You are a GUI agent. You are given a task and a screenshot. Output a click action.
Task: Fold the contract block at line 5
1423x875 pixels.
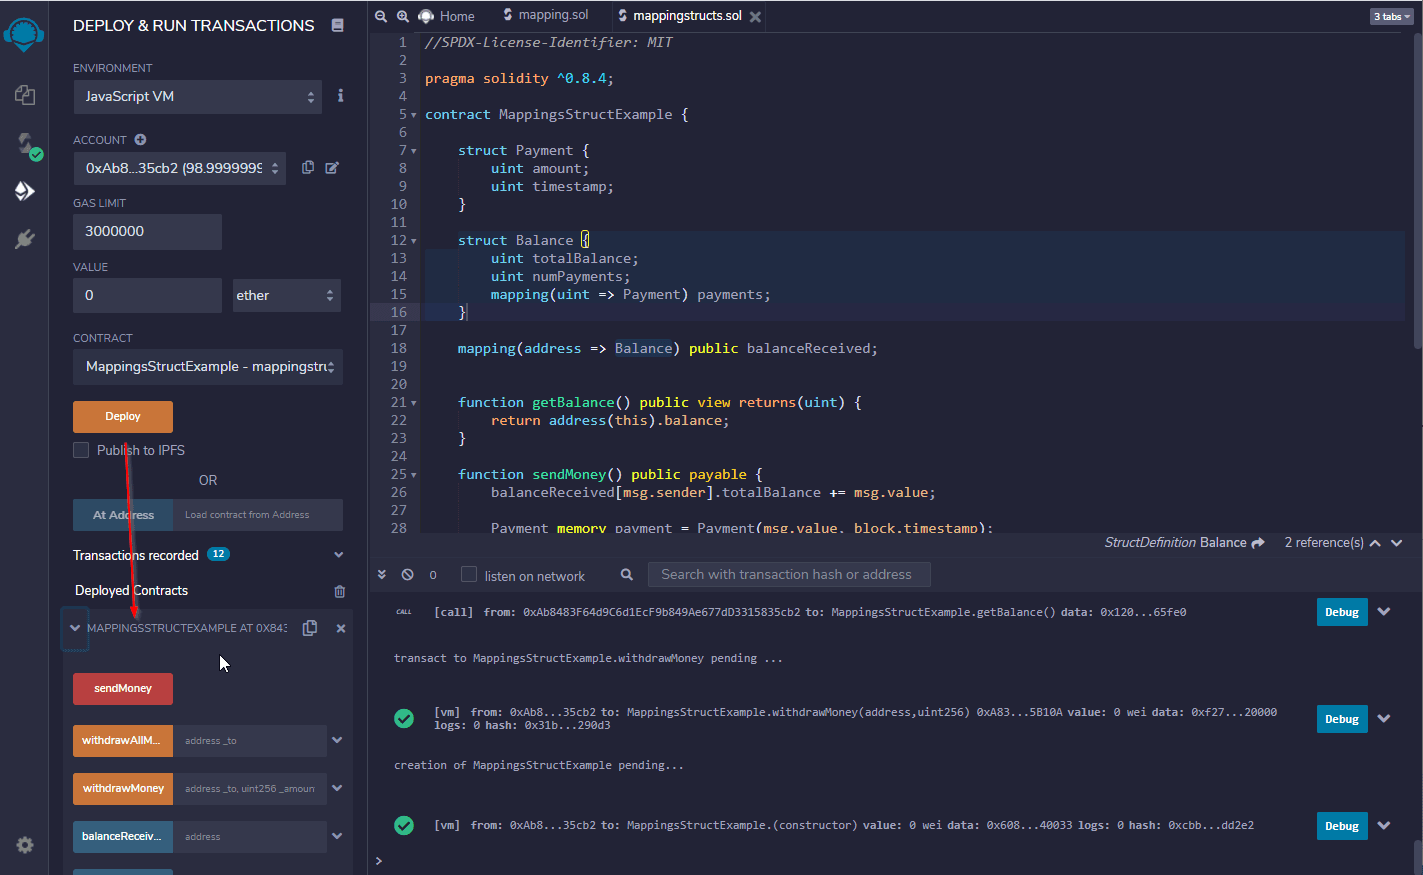pyautogui.click(x=414, y=115)
